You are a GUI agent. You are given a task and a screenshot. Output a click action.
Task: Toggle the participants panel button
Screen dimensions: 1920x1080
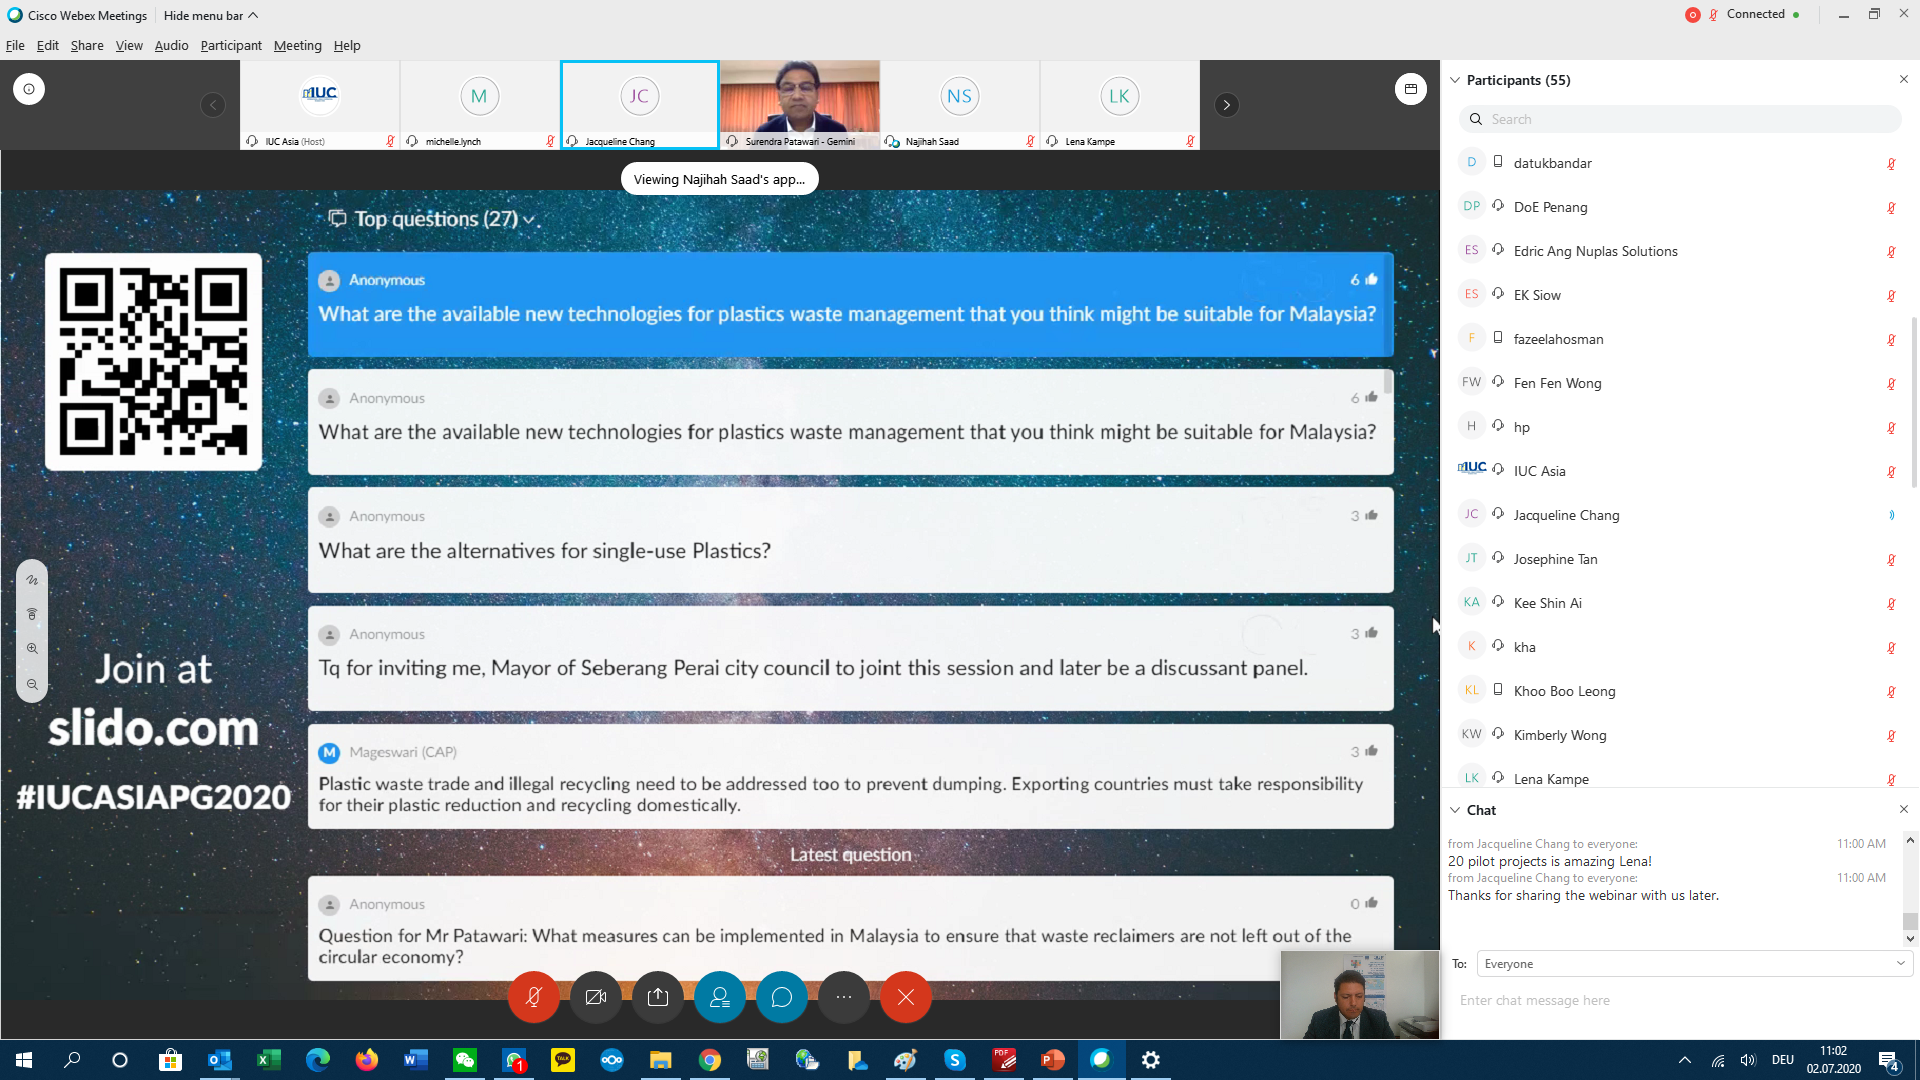(x=720, y=997)
